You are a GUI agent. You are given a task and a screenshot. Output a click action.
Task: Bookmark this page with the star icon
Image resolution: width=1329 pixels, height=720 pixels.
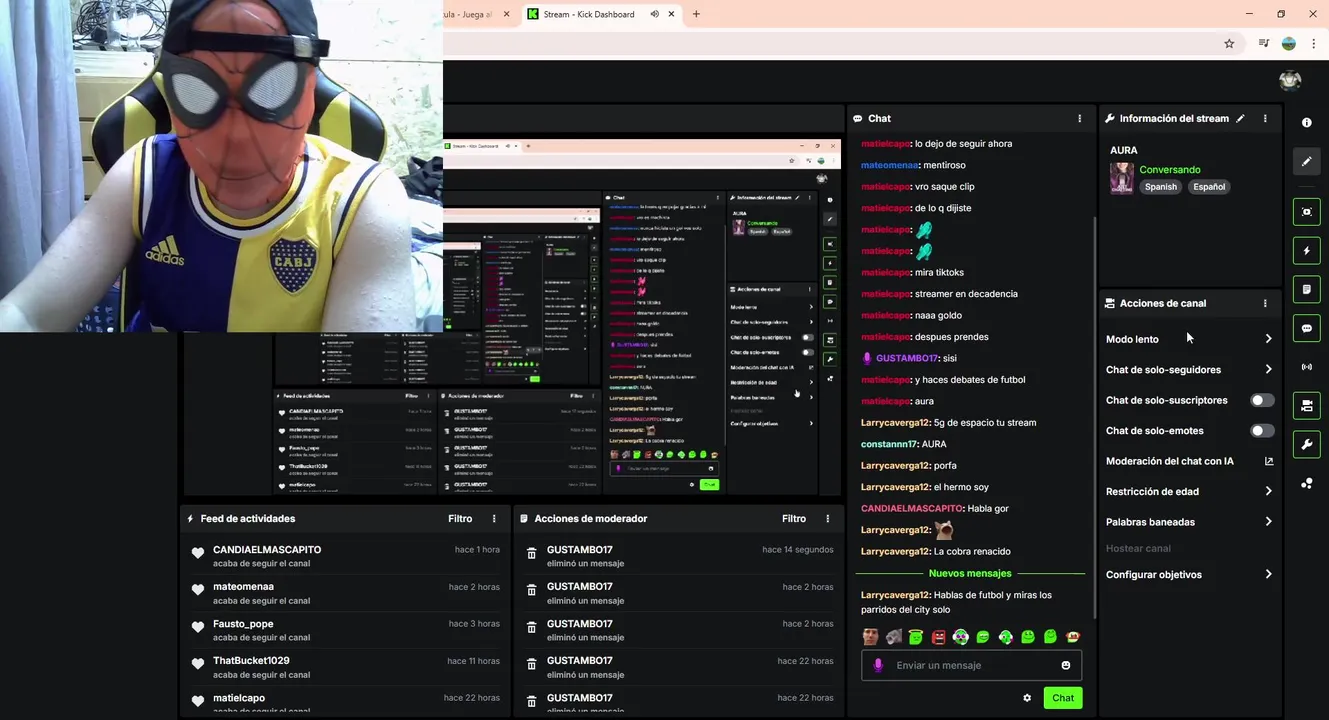click(1229, 44)
